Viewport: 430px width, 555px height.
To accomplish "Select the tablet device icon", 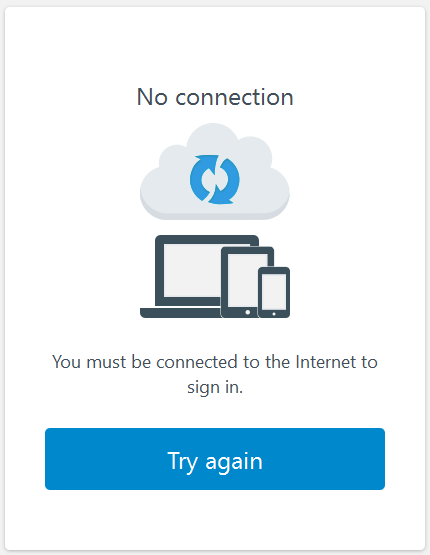I will point(247,282).
